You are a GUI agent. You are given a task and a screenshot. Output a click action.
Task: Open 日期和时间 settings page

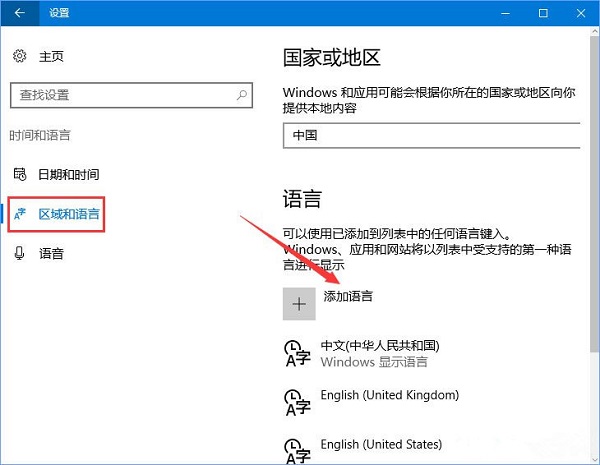click(68, 175)
